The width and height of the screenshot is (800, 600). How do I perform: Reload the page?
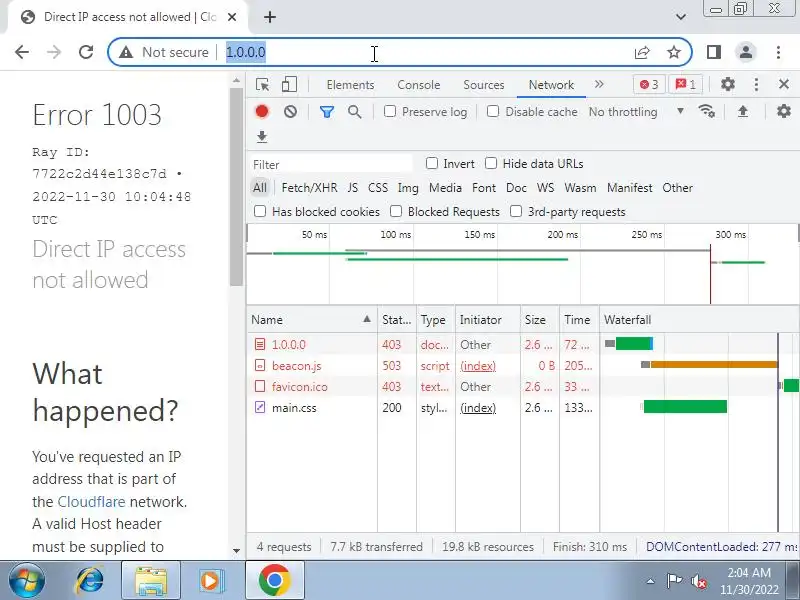pyautogui.click(x=86, y=52)
